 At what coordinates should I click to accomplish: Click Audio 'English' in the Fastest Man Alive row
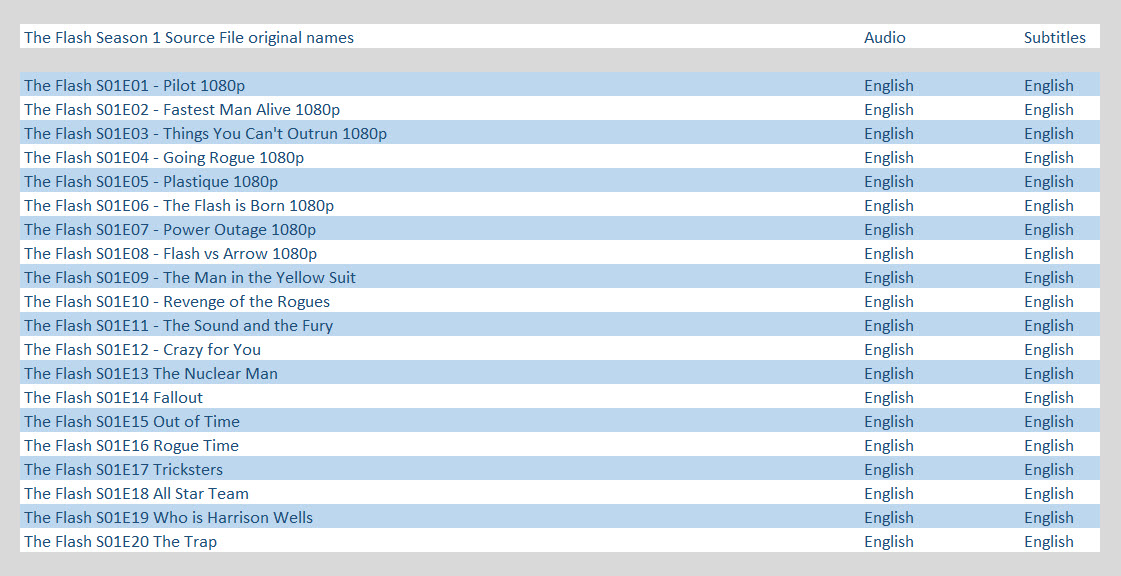[889, 110]
